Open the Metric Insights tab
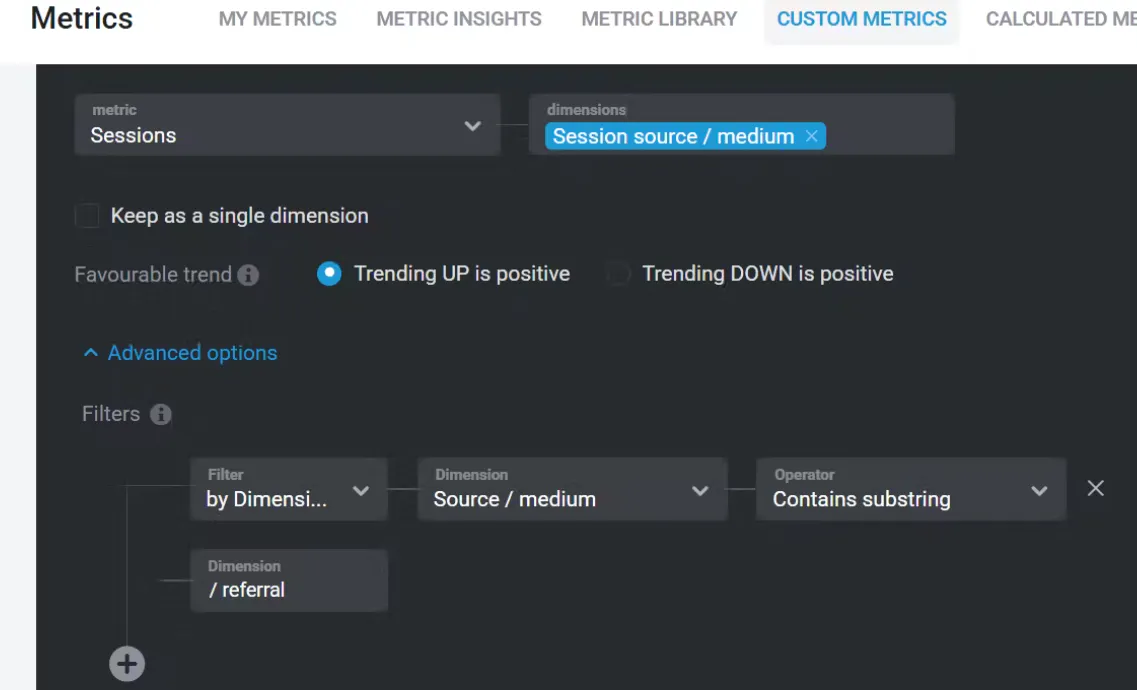Screen dimensions: 1137x690 (x=459, y=19)
